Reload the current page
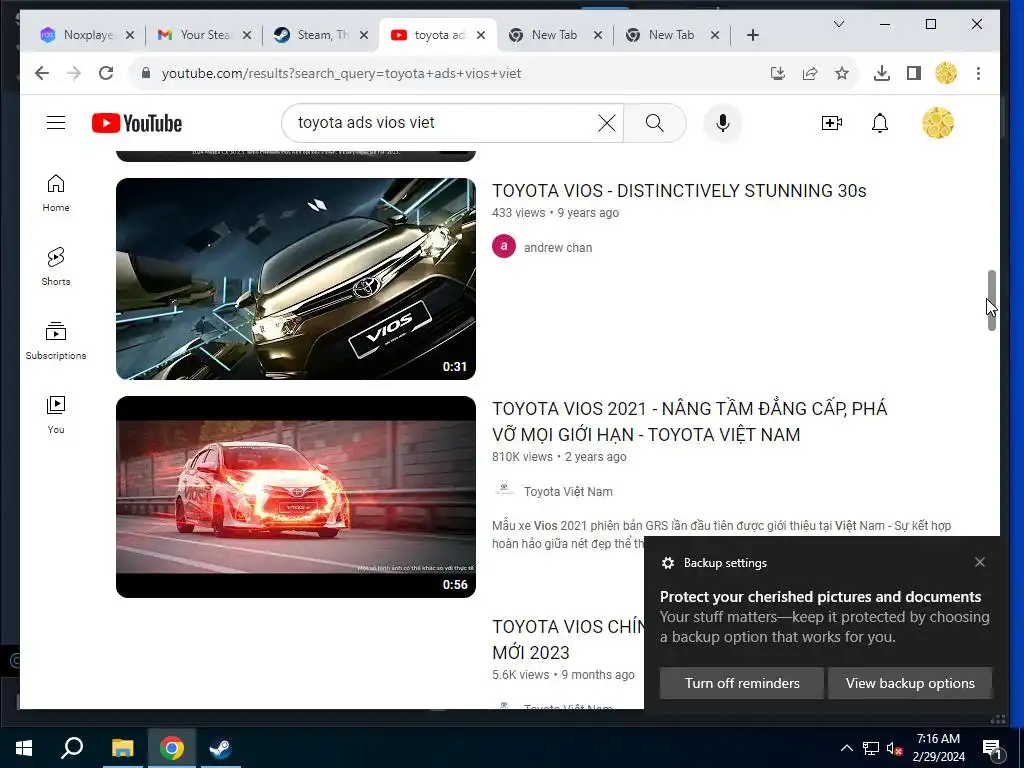The height and width of the screenshot is (768, 1024). 106,73
